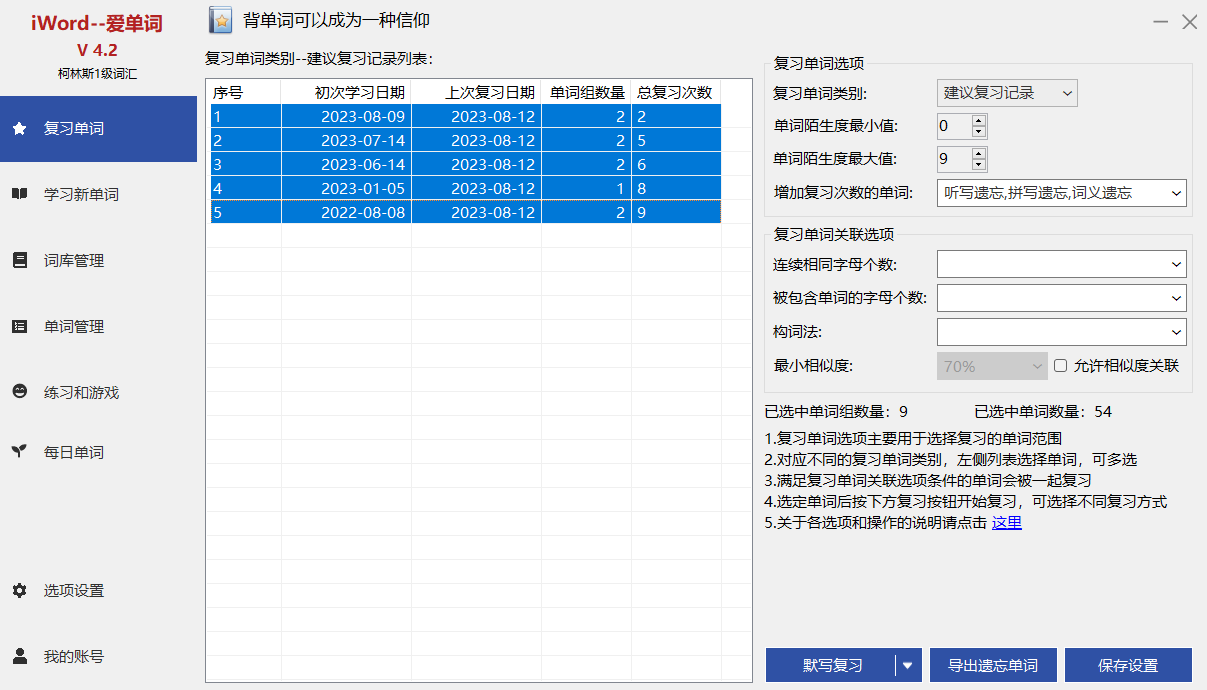Open the 构词法 dropdown list

click(x=1061, y=332)
